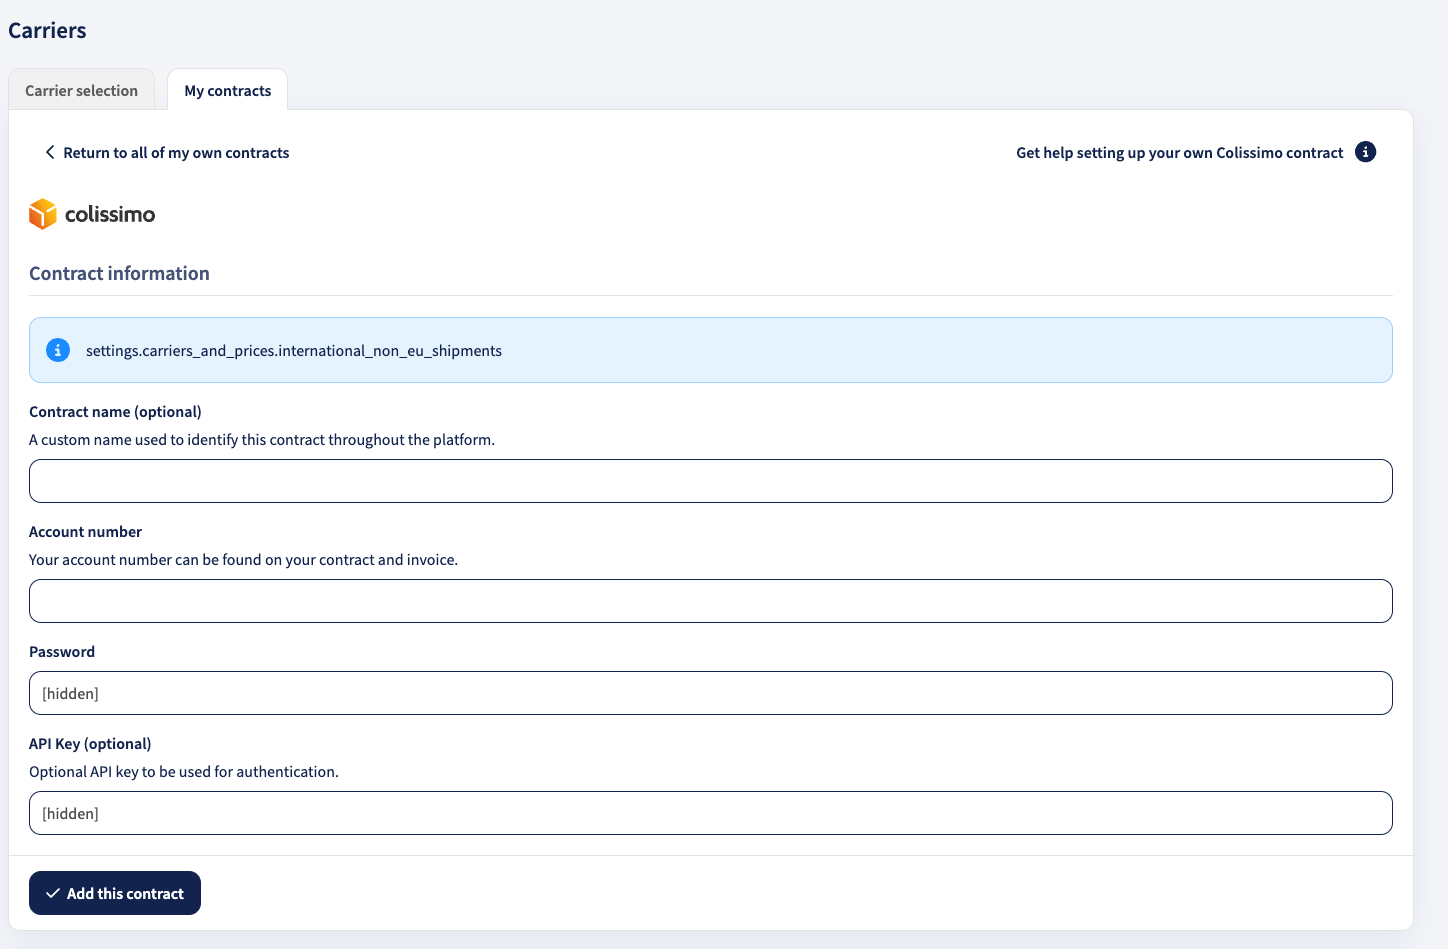Click the Password label

point(62,651)
